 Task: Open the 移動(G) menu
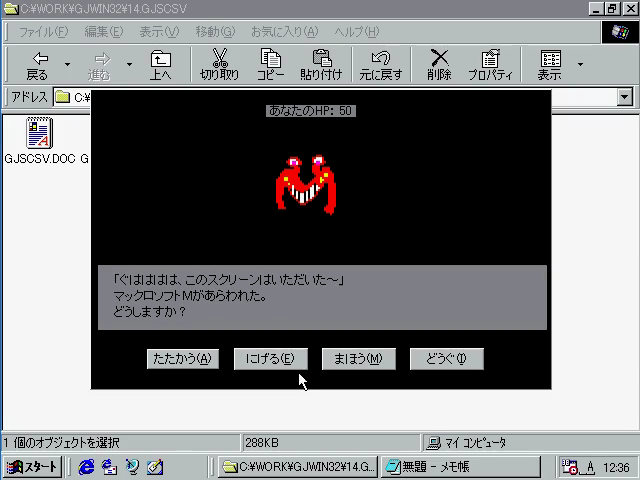pyautogui.click(x=215, y=32)
